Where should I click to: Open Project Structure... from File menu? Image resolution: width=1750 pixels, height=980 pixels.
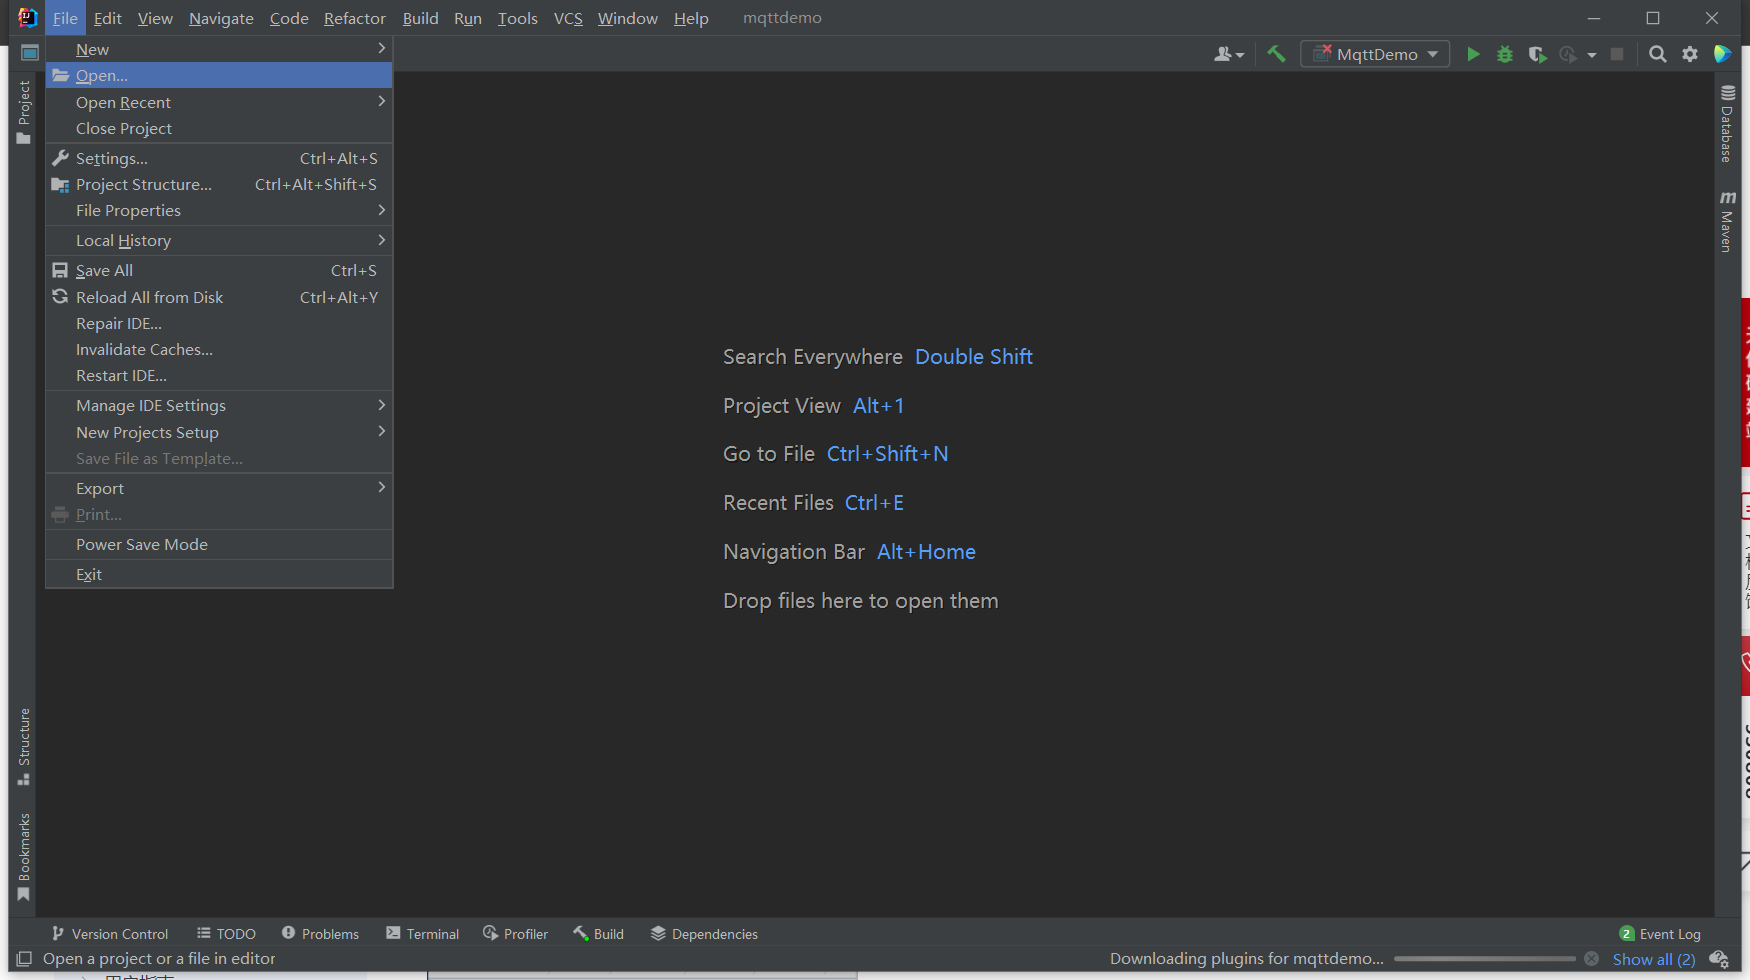click(219, 185)
